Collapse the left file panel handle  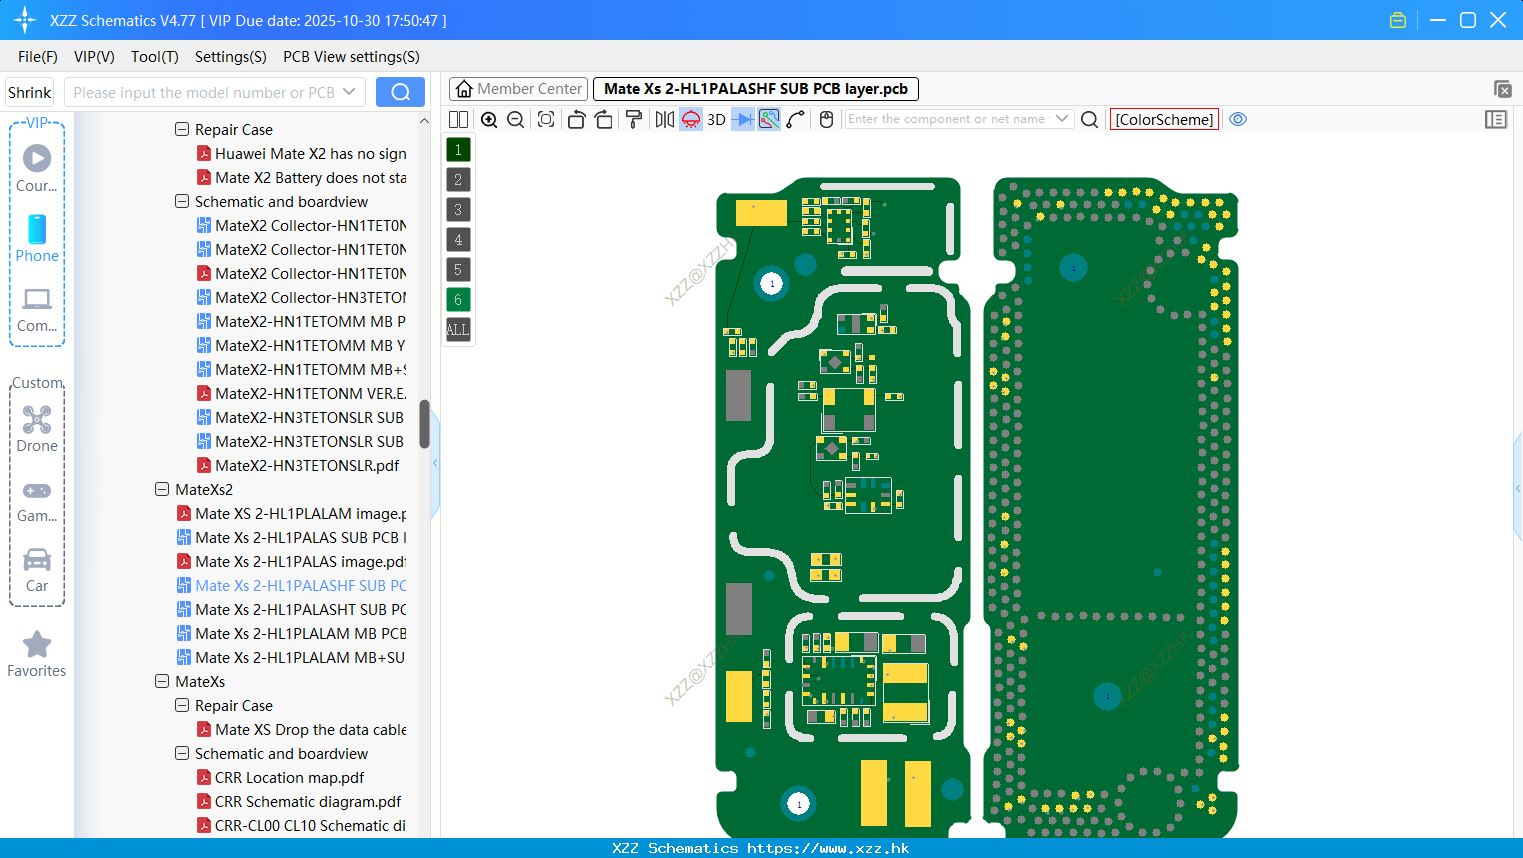click(x=435, y=463)
